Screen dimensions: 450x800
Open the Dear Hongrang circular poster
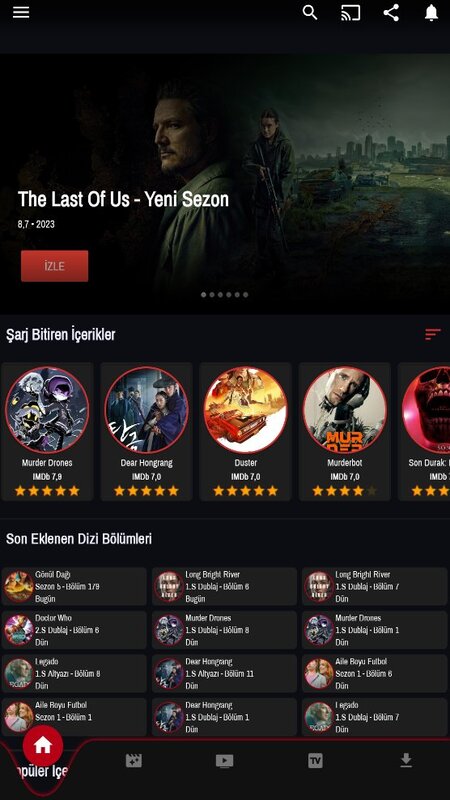click(x=146, y=410)
